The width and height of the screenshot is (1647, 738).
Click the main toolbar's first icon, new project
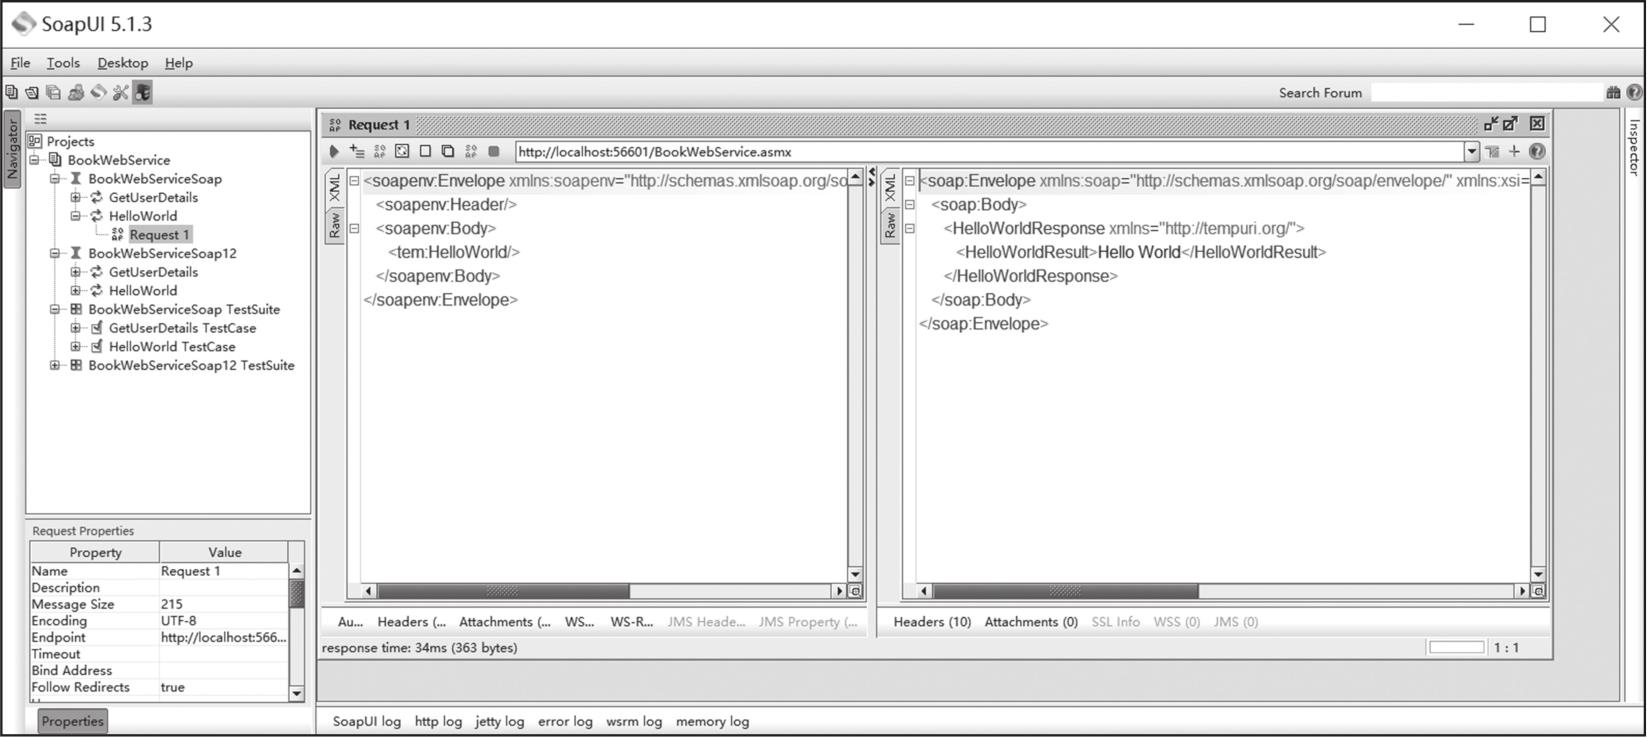(11, 92)
